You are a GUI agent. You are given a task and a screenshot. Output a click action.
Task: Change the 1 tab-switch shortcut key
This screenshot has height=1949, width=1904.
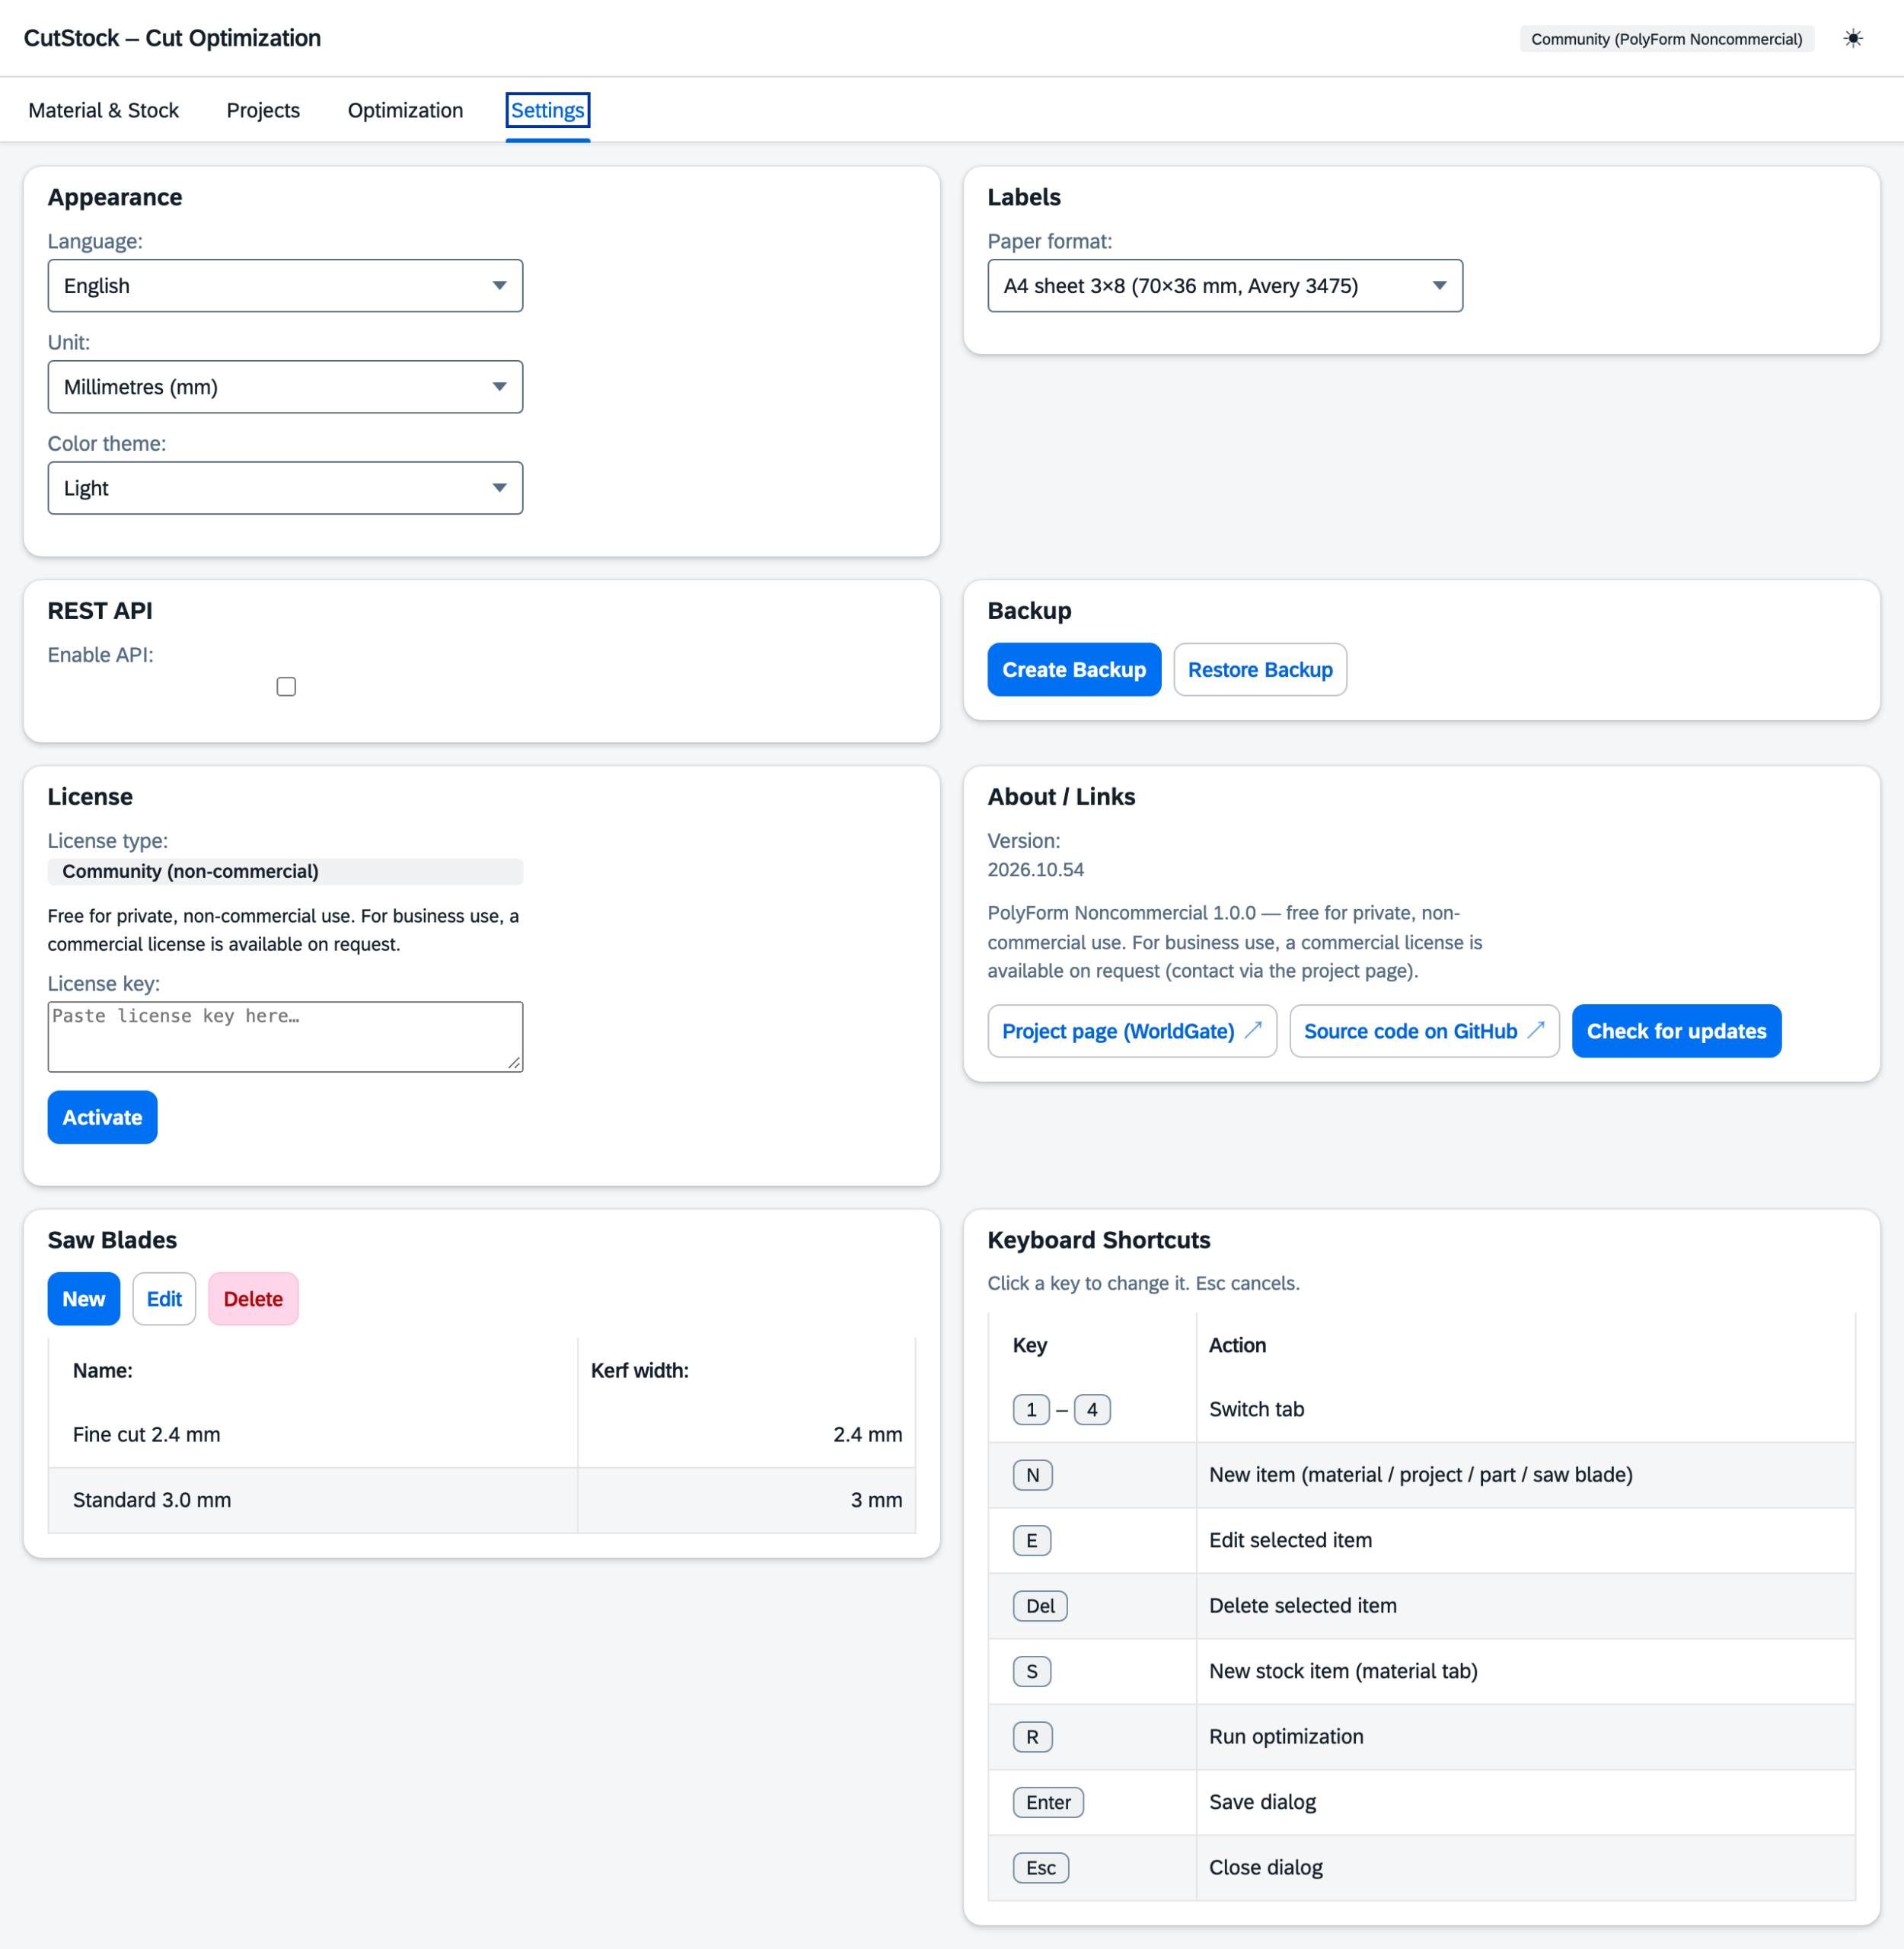(x=1031, y=1410)
